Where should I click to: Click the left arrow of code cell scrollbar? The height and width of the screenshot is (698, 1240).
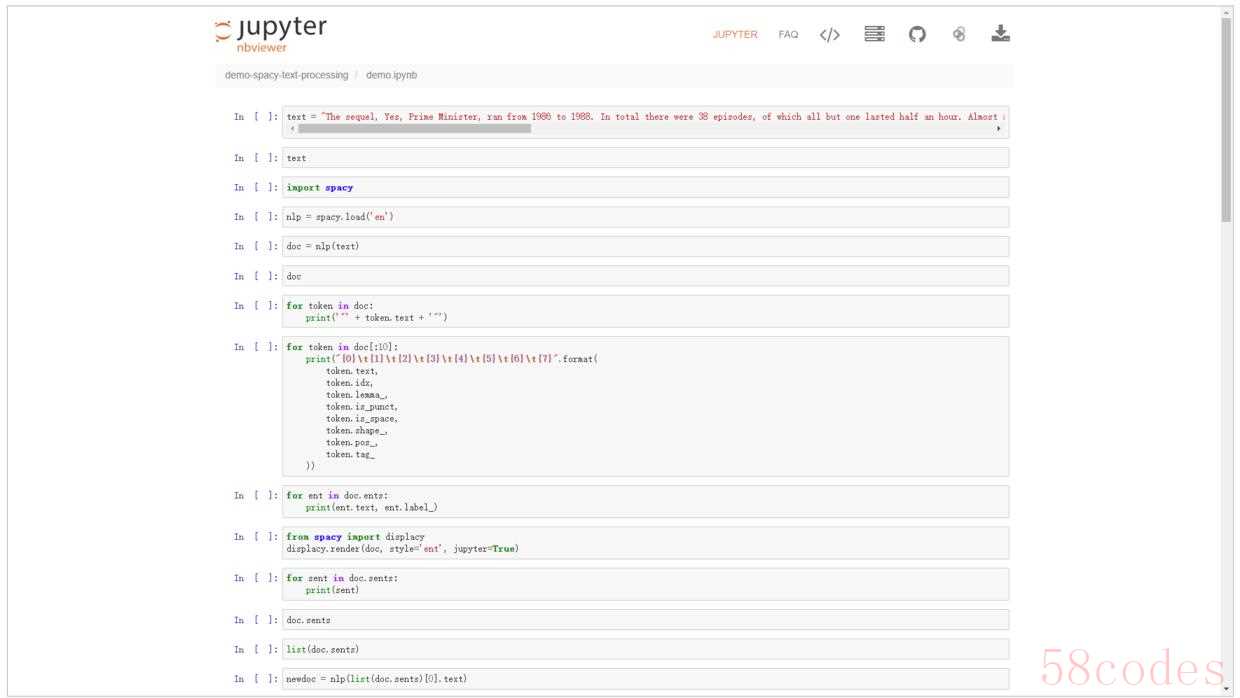point(292,128)
